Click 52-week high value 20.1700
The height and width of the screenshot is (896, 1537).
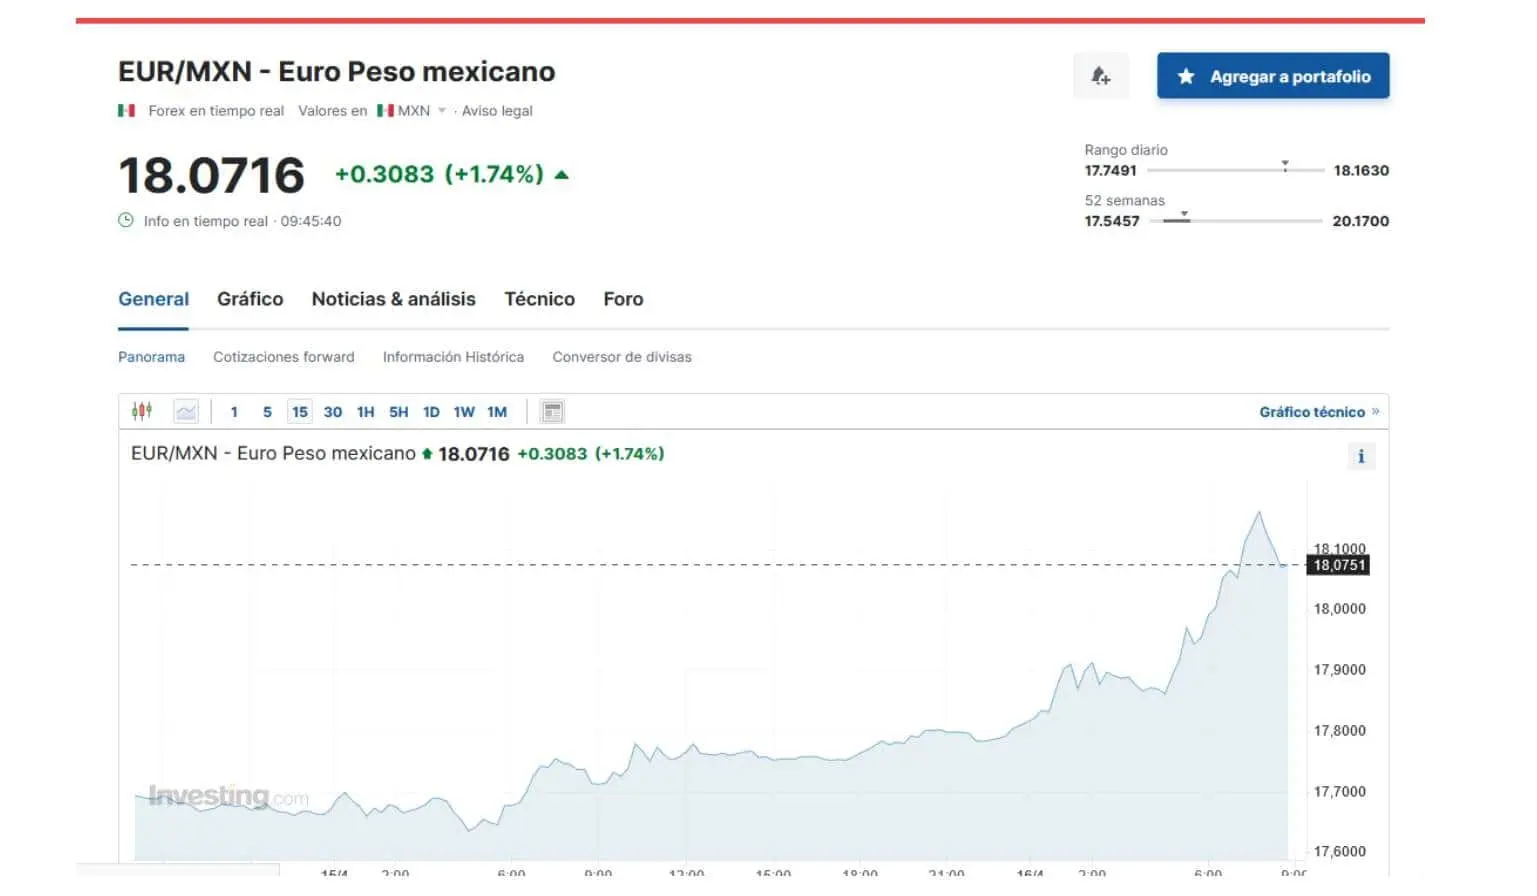click(x=1360, y=221)
